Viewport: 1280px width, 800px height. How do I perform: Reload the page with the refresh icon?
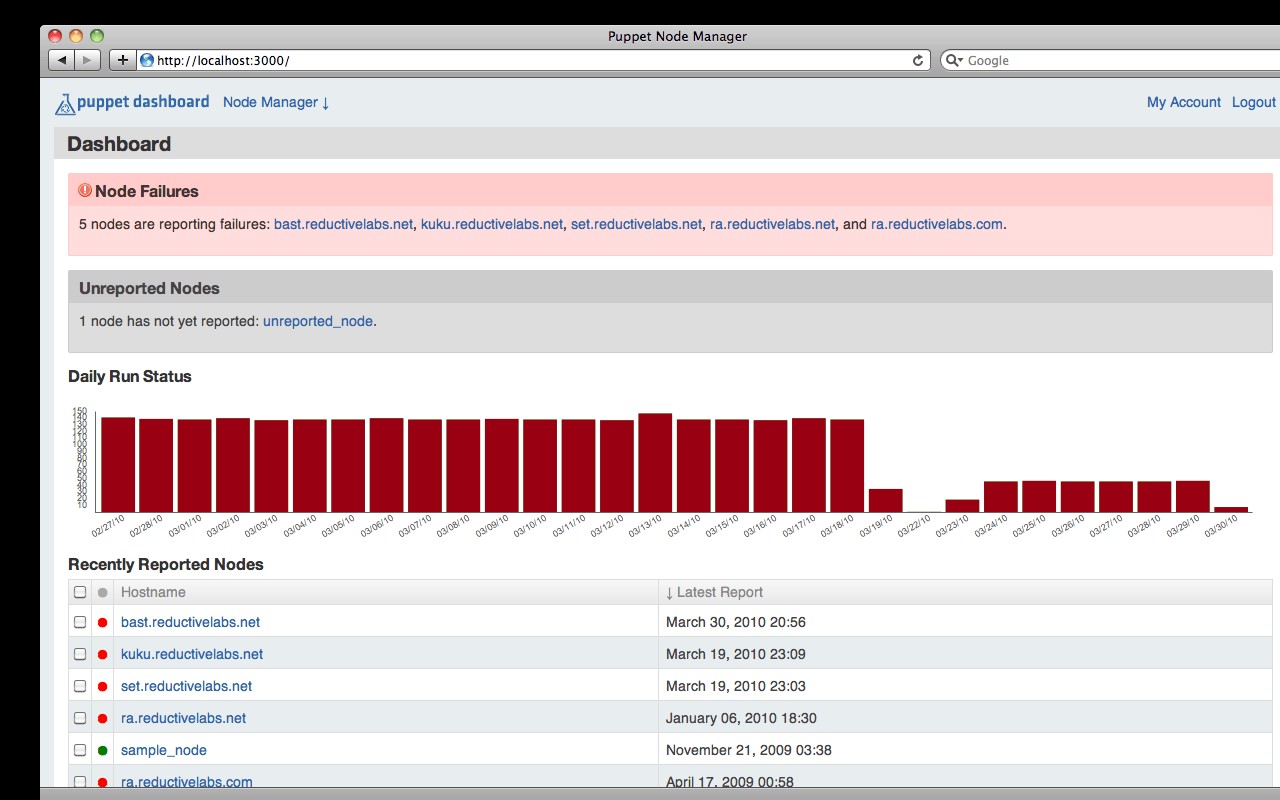(x=917, y=60)
